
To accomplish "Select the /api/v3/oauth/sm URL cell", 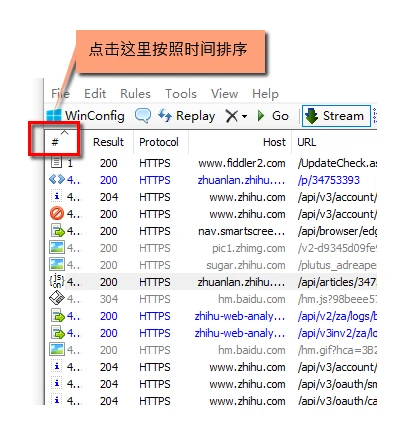I will (337, 384).
